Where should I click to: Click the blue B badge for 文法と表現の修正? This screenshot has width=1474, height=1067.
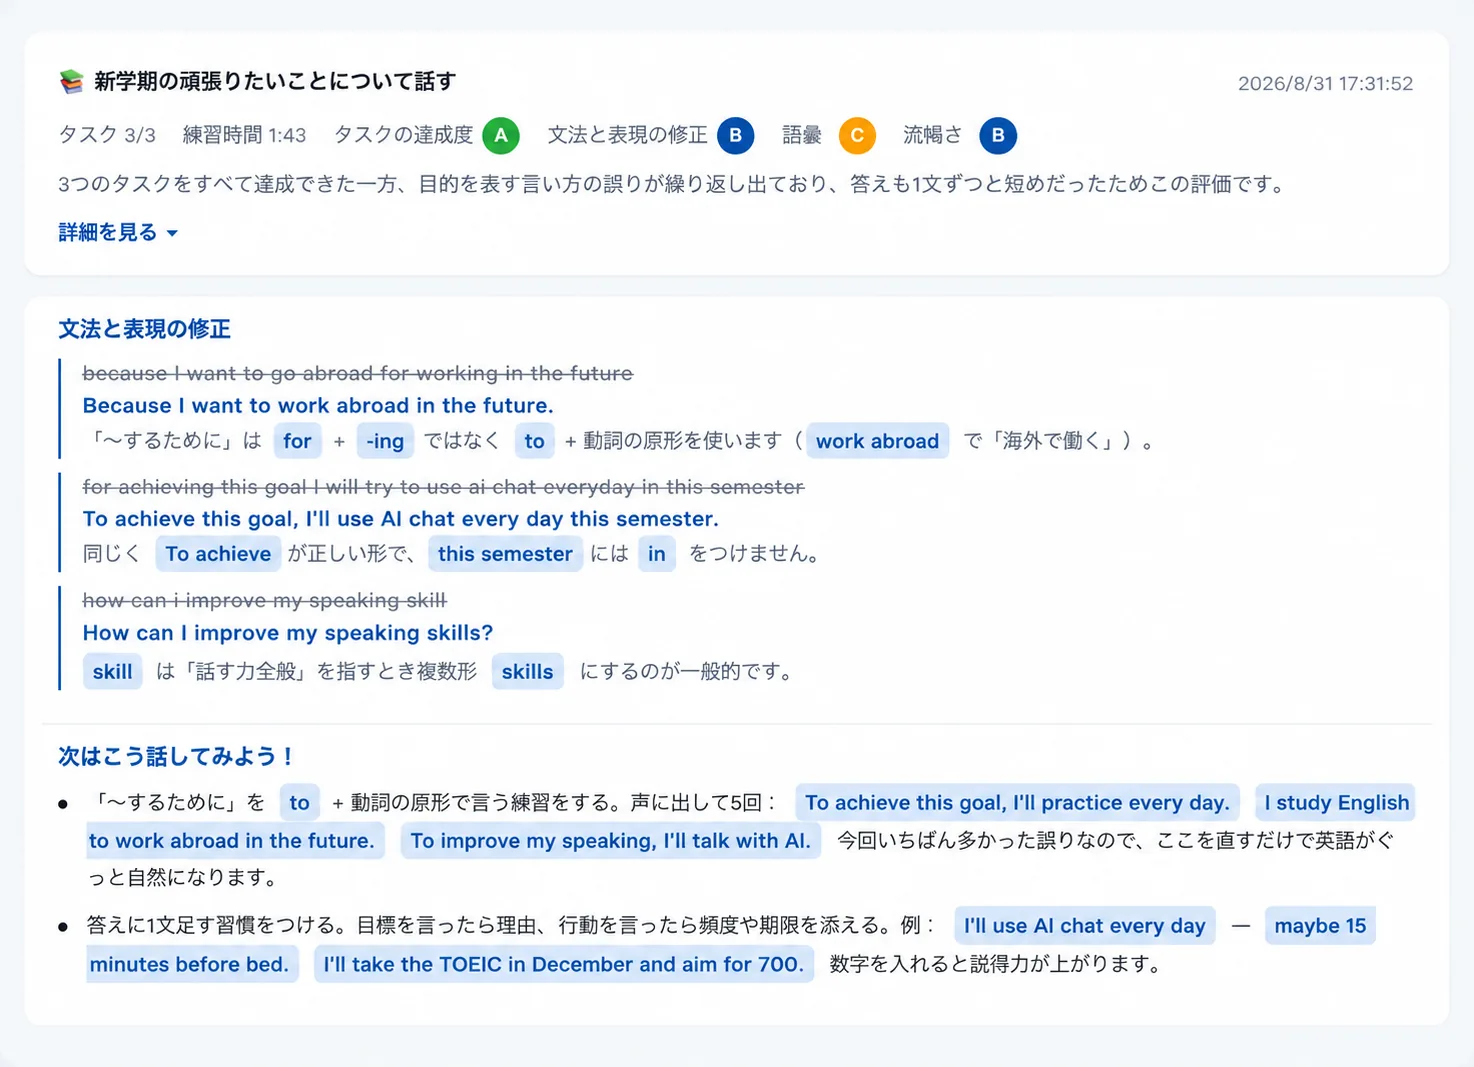tap(735, 135)
